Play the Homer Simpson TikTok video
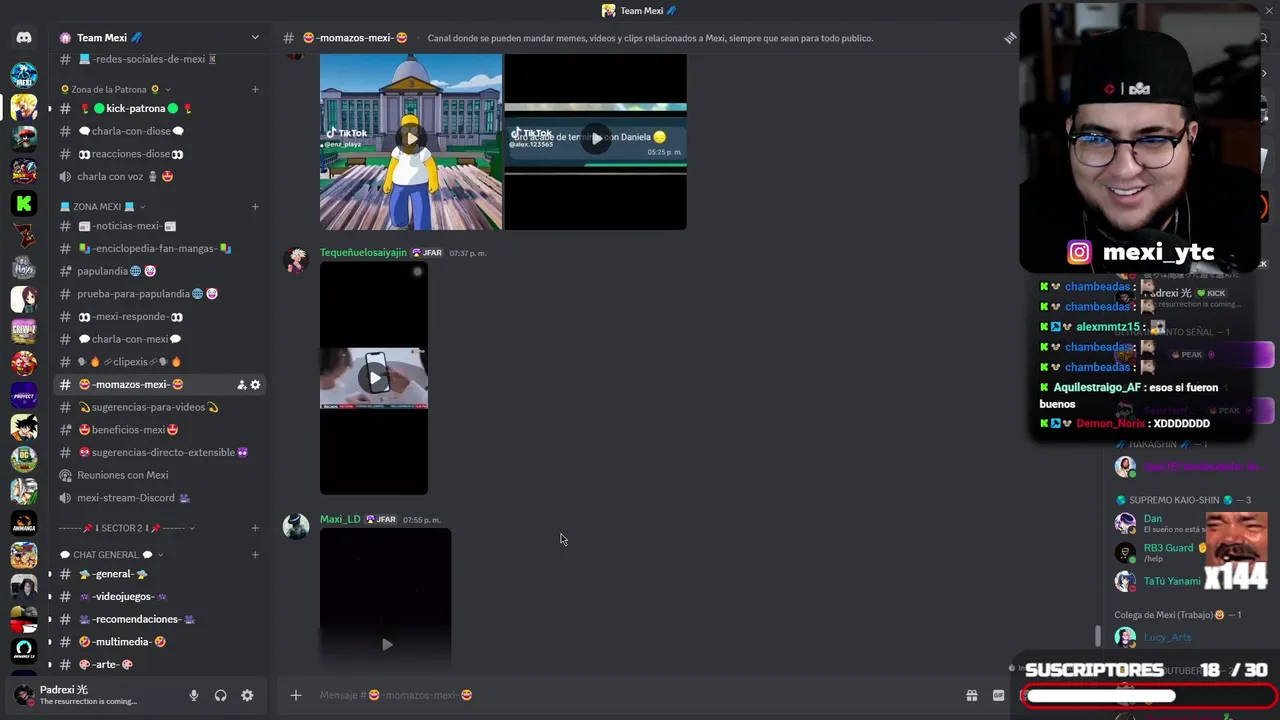1280x720 pixels. [411, 138]
